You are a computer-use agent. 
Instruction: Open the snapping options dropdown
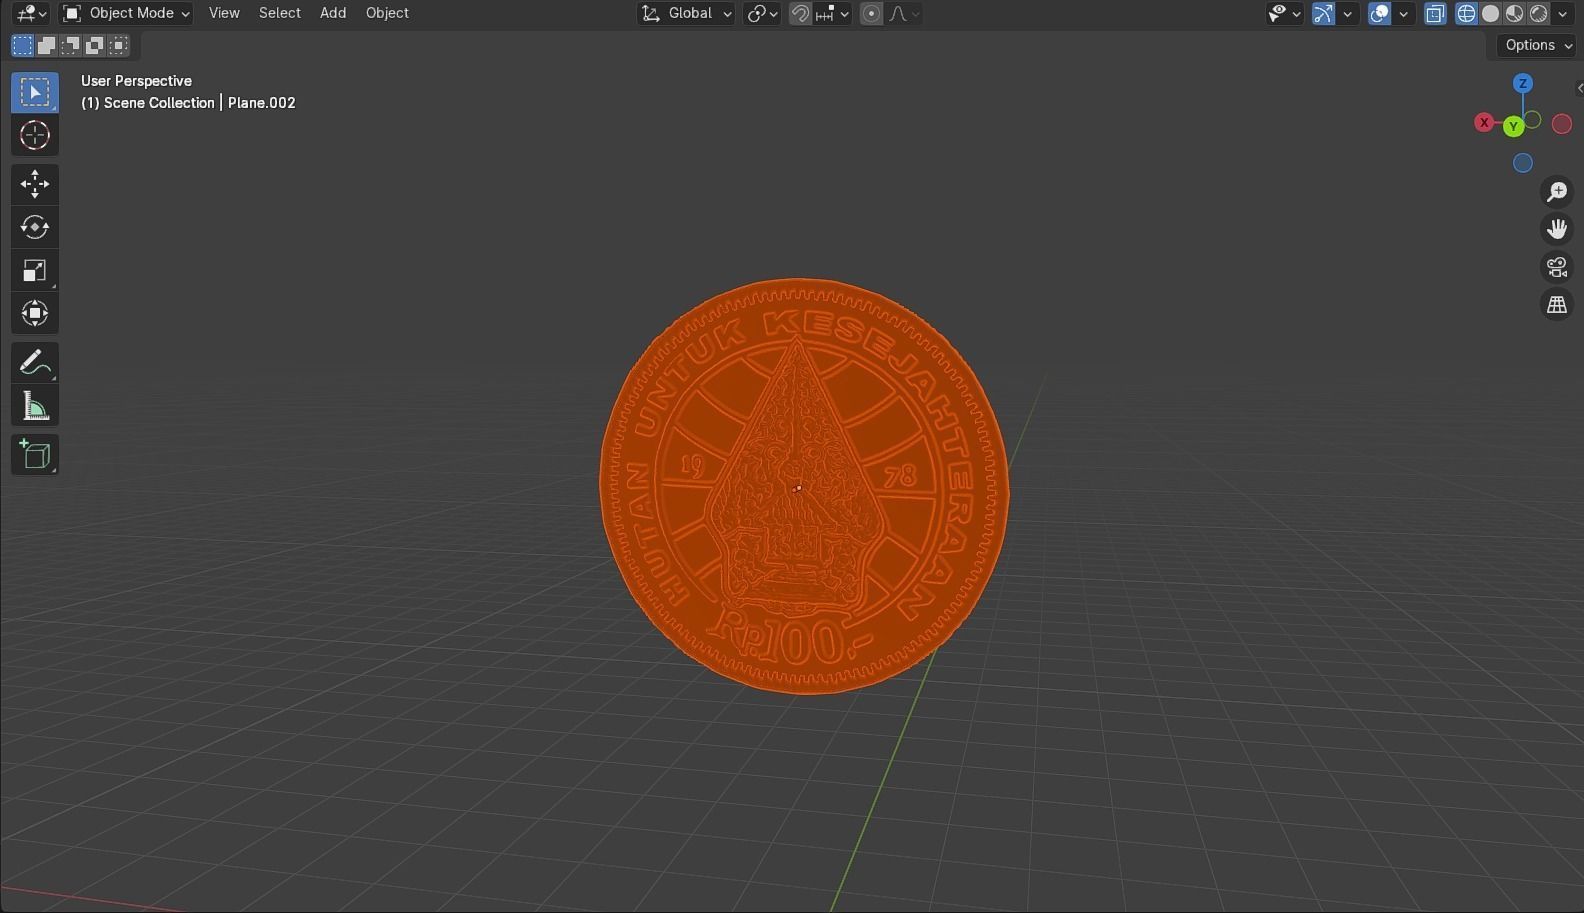coord(833,13)
